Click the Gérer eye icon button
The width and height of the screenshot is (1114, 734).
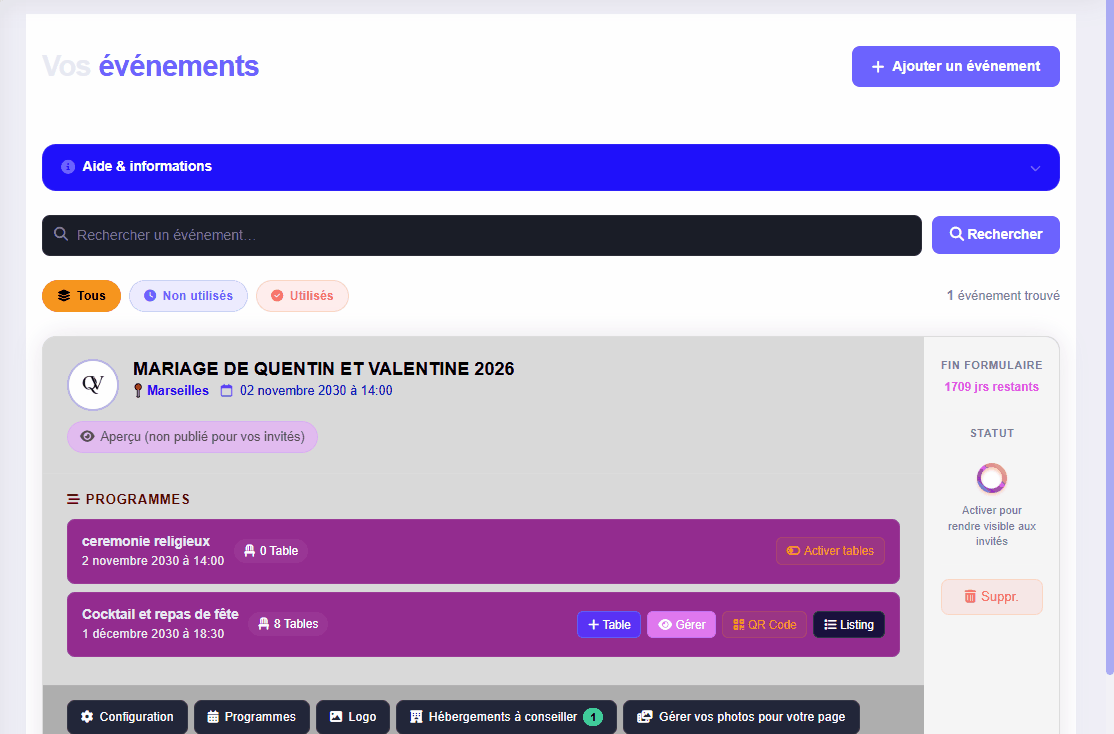click(681, 625)
